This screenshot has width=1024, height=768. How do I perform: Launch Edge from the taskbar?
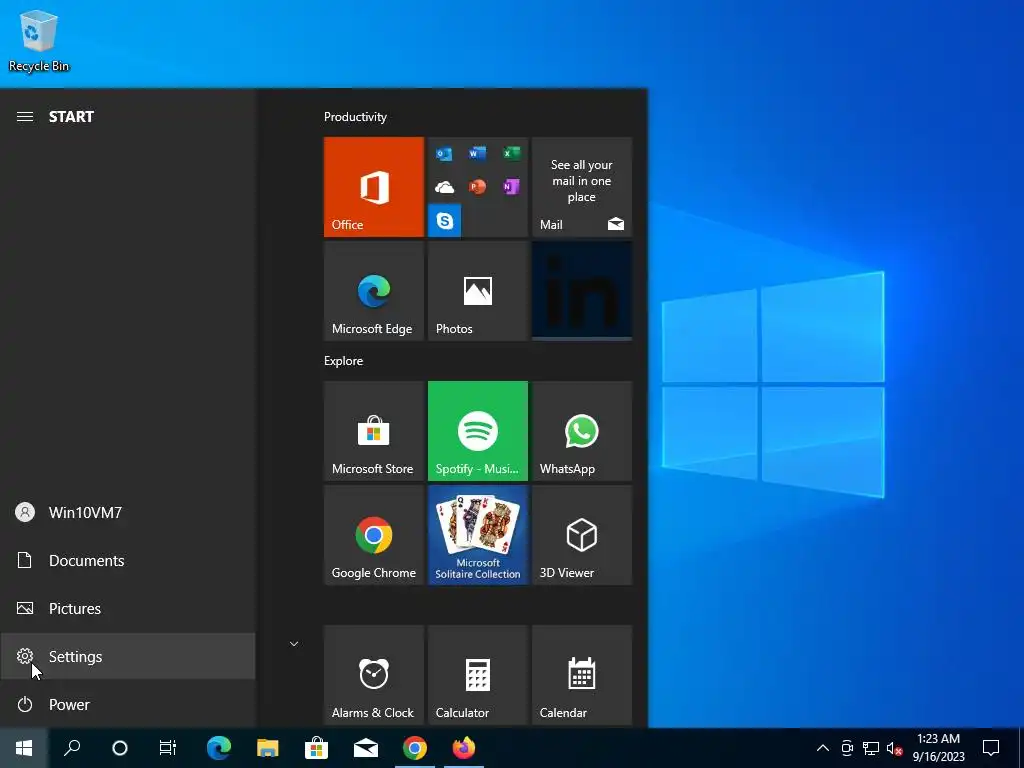pyautogui.click(x=219, y=748)
